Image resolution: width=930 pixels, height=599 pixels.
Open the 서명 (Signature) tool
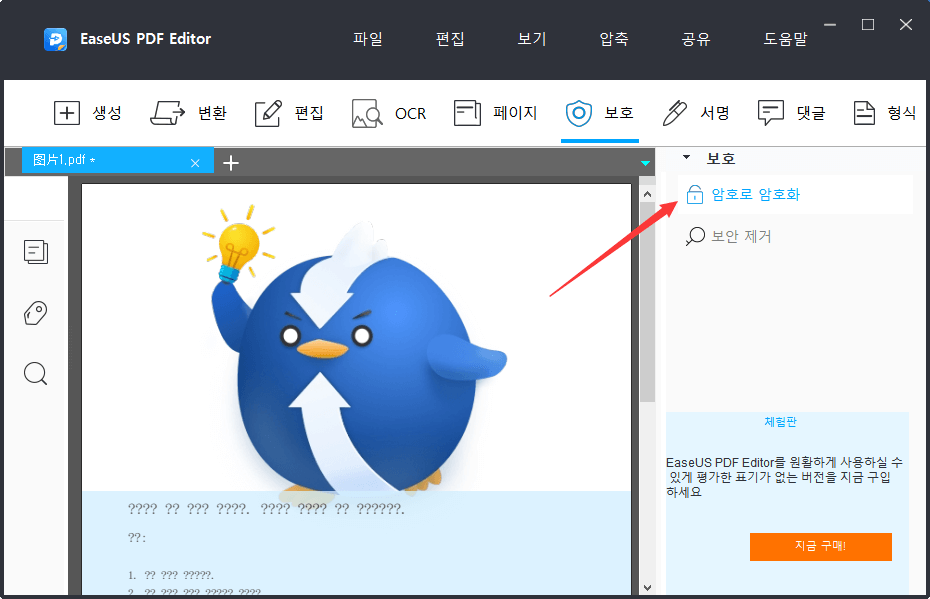click(x=697, y=113)
